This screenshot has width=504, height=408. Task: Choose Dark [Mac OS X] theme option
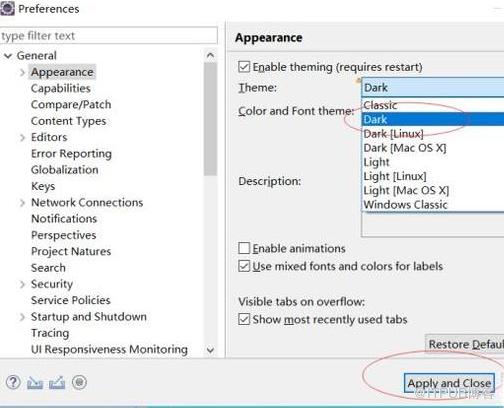(x=433, y=148)
